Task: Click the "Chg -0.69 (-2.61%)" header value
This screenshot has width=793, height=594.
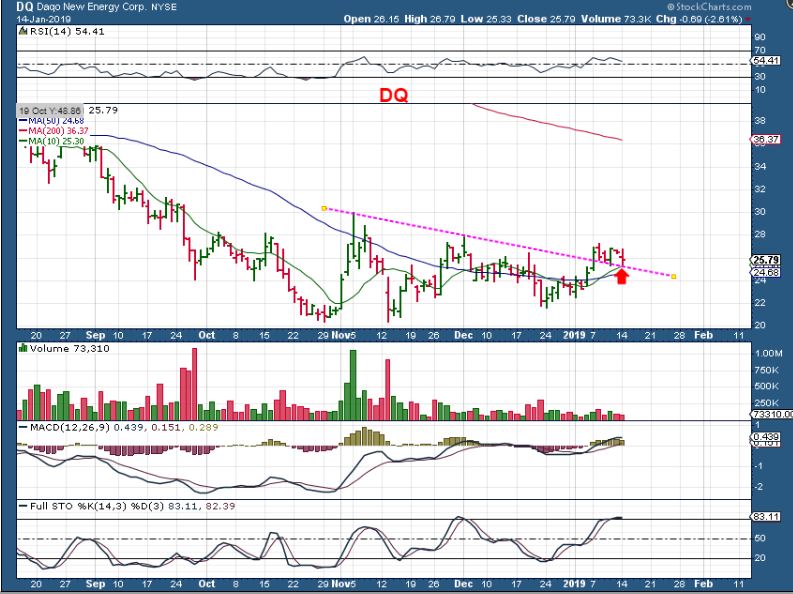Action: [x=699, y=19]
